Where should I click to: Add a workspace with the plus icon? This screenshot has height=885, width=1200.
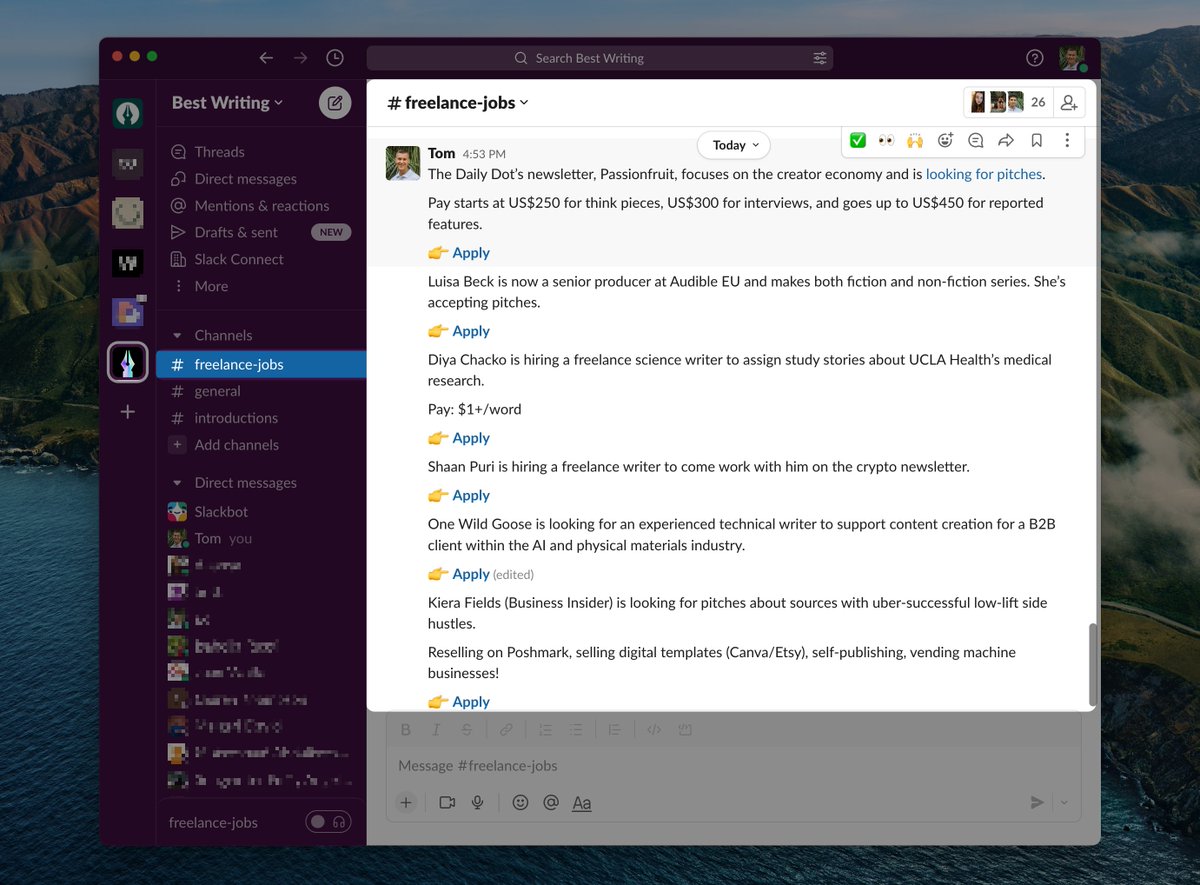click(x=127, y=412)
